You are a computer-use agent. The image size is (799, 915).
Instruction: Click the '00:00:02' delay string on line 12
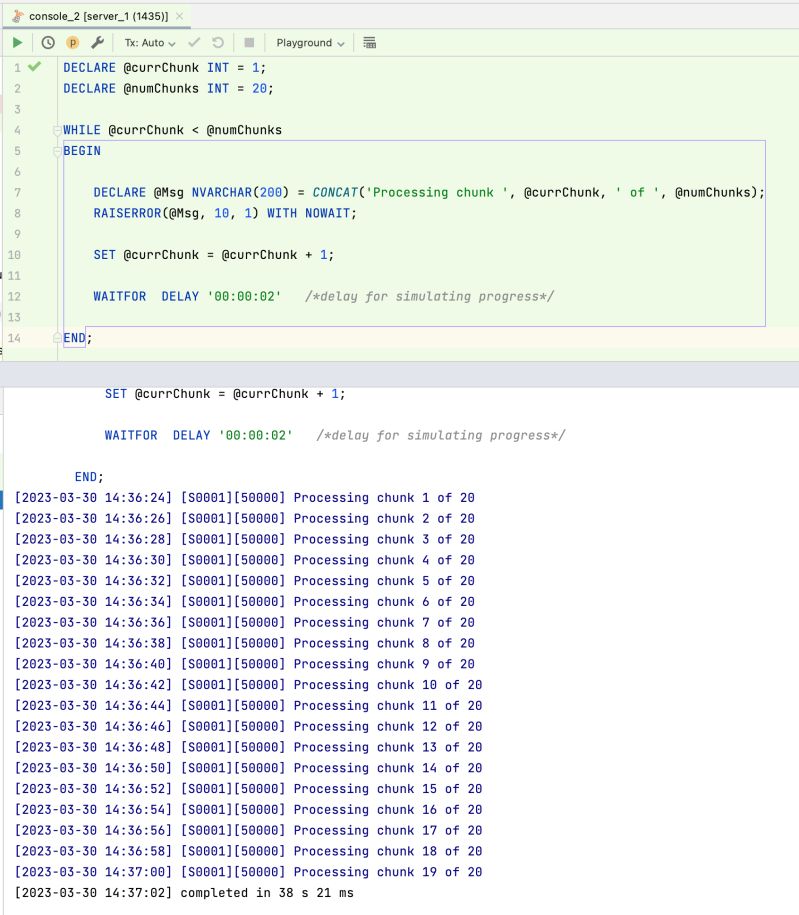pyautogui.click(x=244, y=296)
